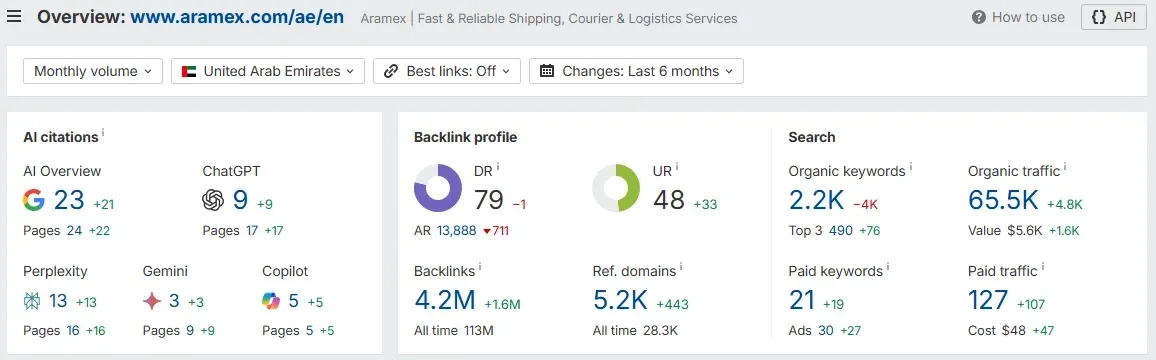Image resolution: width=1156 pixels, height=360 pixels.
Task: Click info icon next to AI citations
Action: pos(103,134)
